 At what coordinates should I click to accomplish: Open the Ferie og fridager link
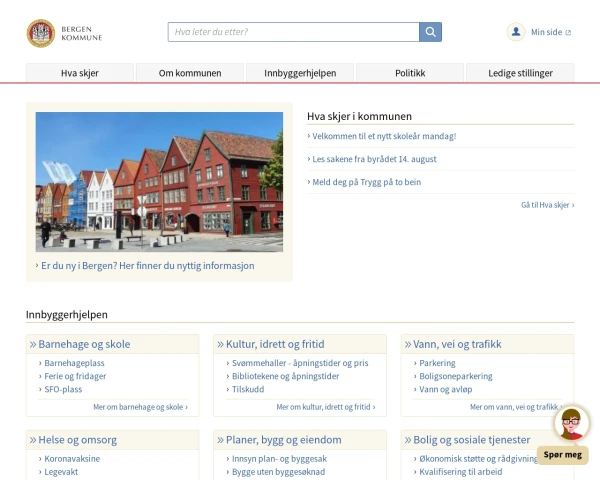[x=75, y=376]
